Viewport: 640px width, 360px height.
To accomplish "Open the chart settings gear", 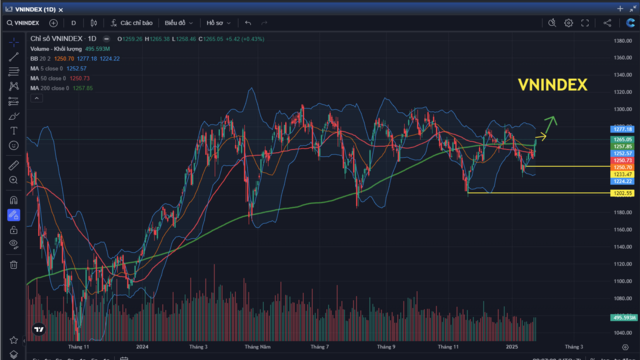I will tap(568, 23).
